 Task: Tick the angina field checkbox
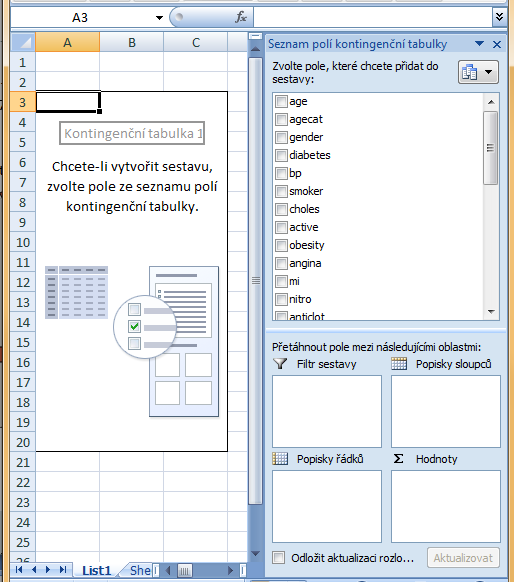(x=281, y=263)
